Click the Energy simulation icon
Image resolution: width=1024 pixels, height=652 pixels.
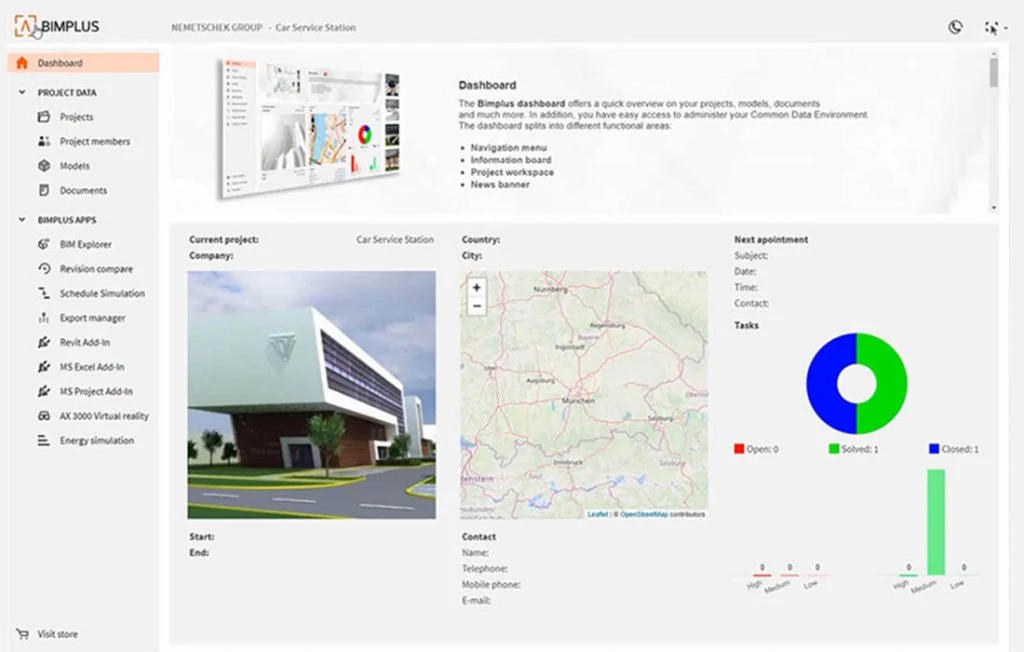coord(44,440)
